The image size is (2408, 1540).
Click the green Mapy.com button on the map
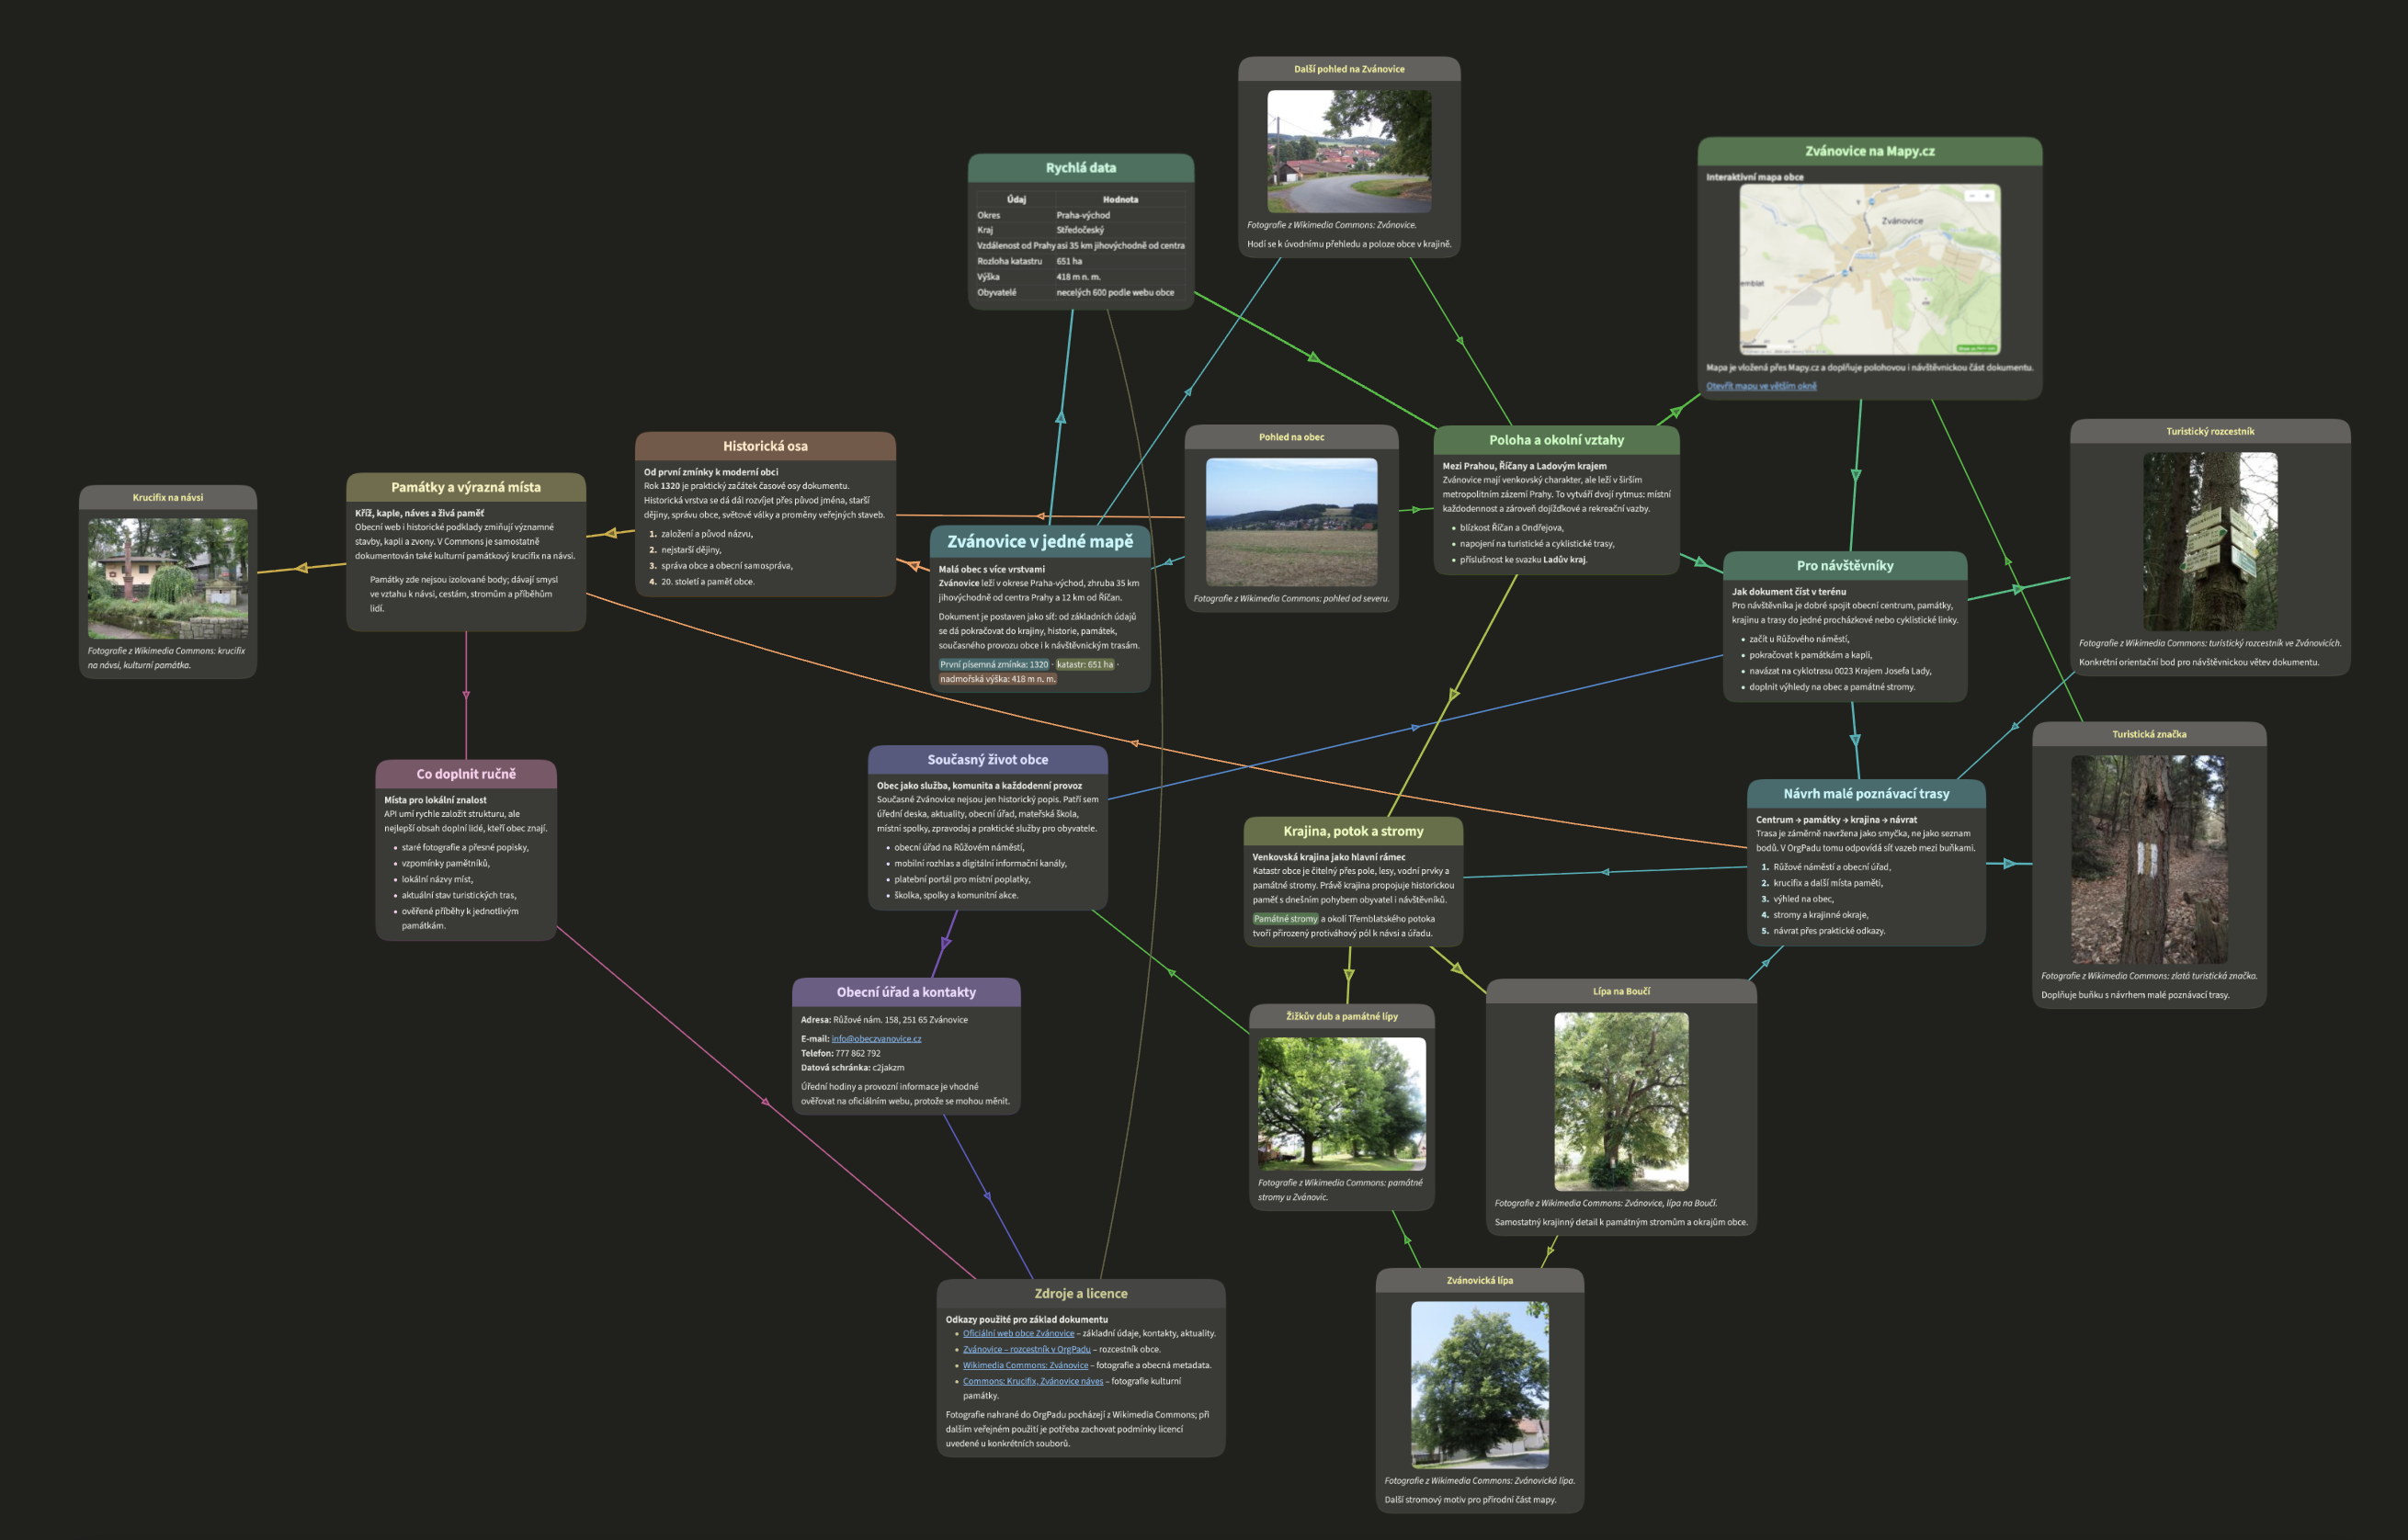1977,348
